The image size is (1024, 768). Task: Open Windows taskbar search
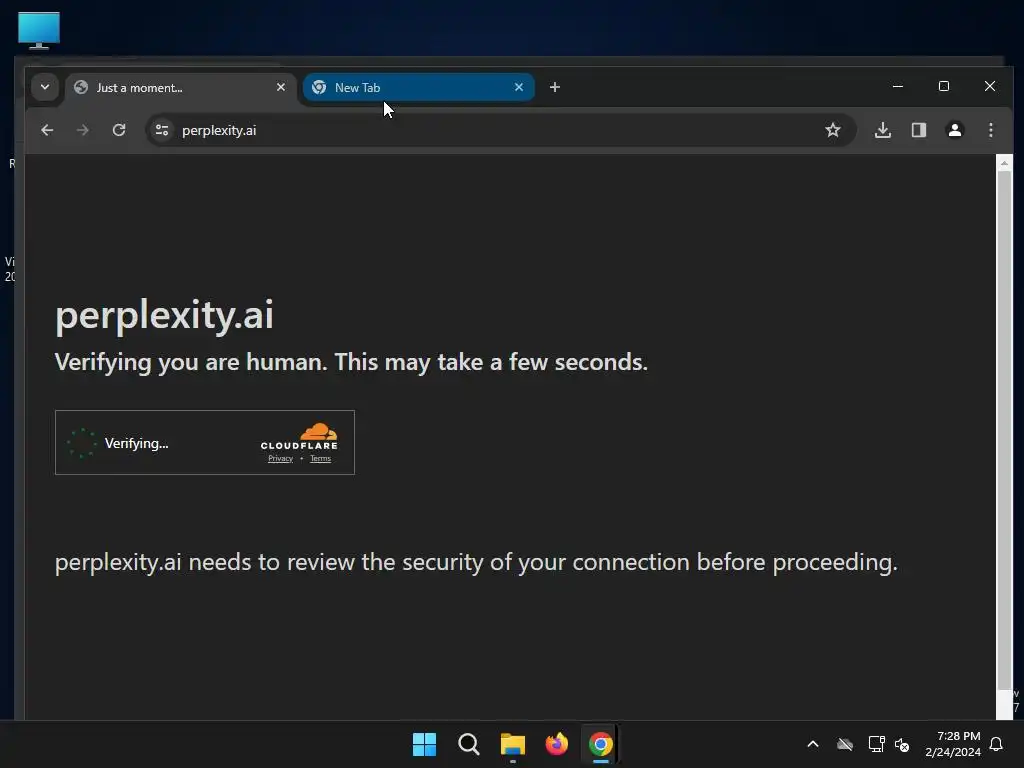coord(468,744)
